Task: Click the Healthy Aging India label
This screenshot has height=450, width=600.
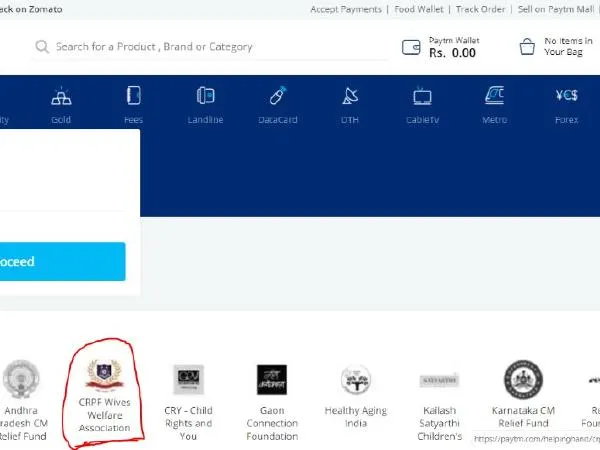Action: [x=356, y=417]
